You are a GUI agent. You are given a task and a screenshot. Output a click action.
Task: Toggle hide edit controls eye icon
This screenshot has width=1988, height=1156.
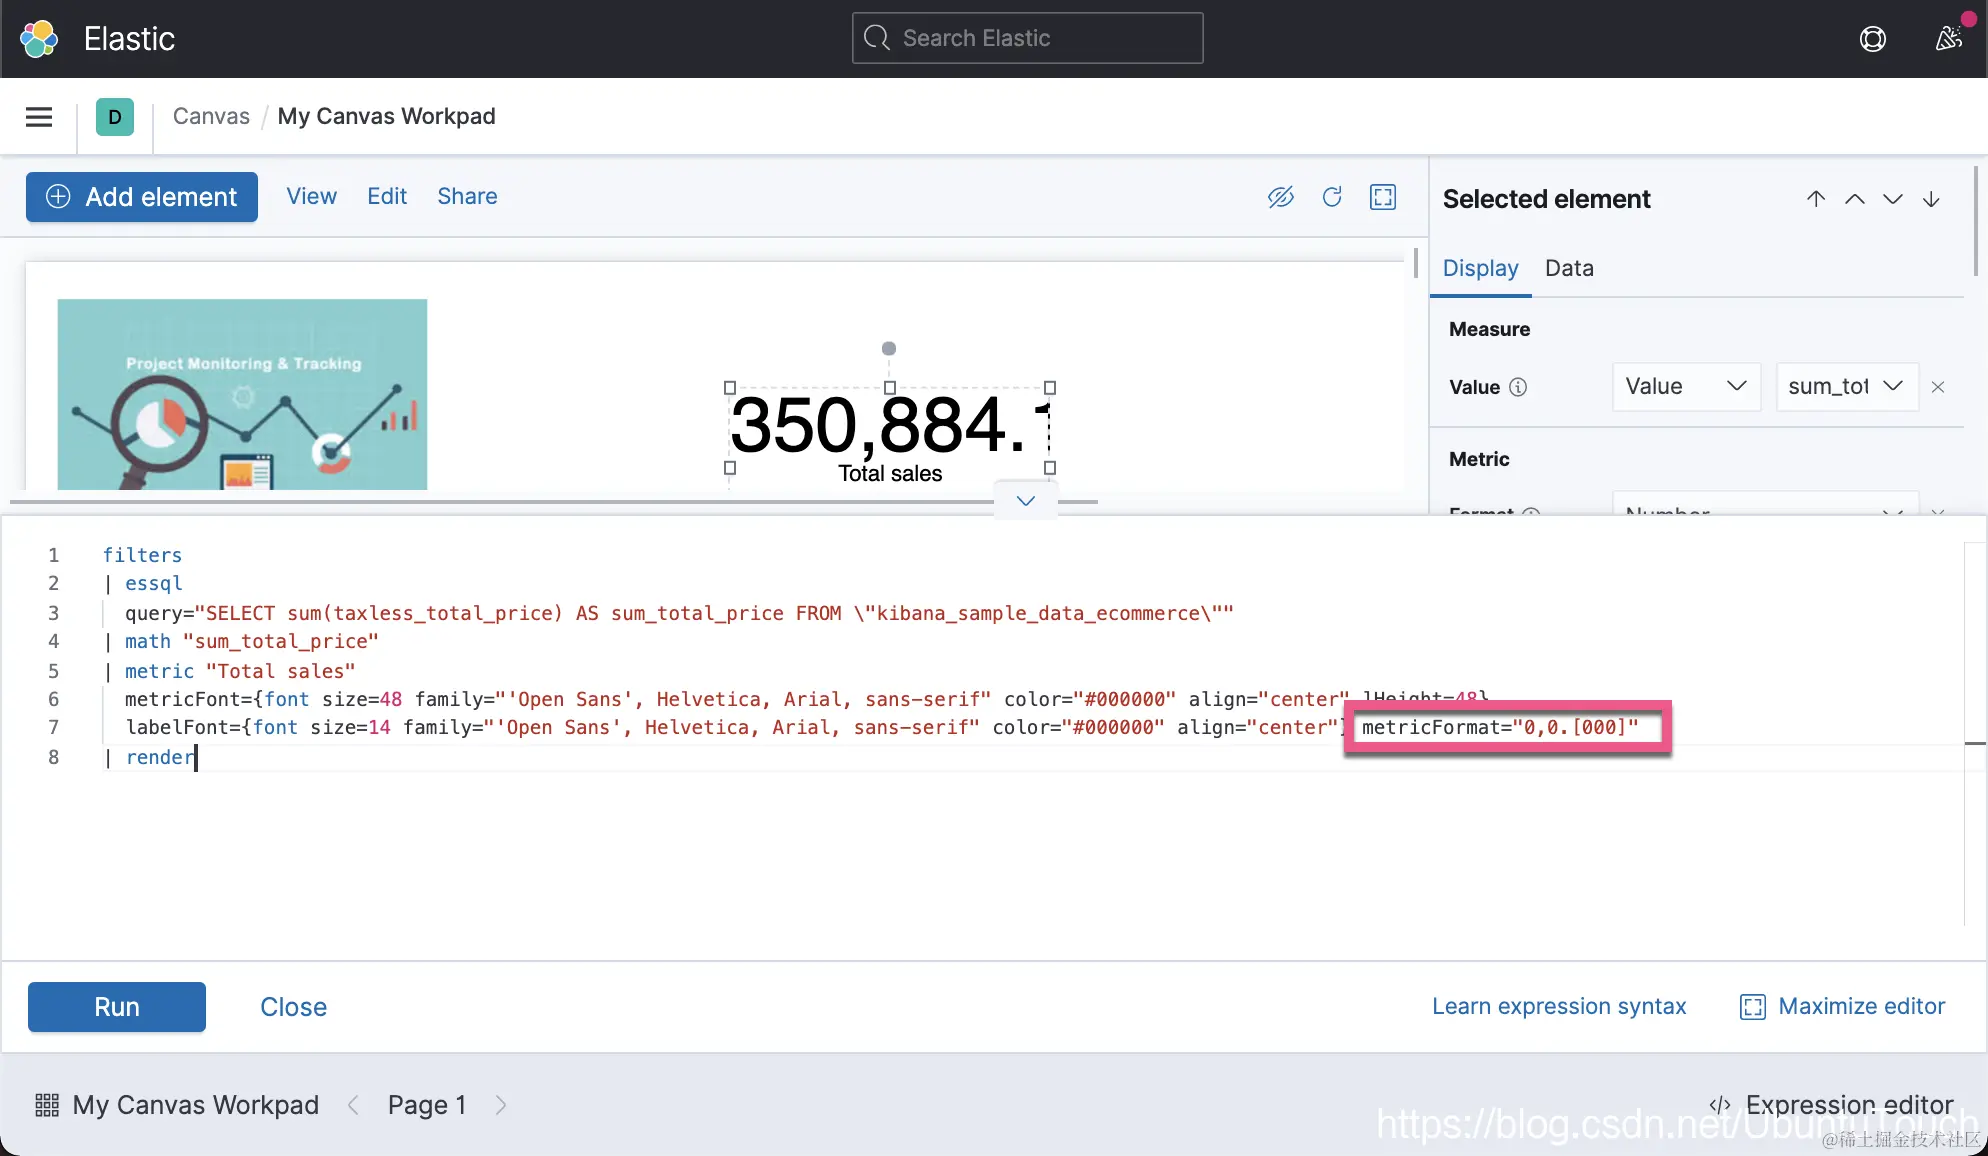pos(1280,197)
